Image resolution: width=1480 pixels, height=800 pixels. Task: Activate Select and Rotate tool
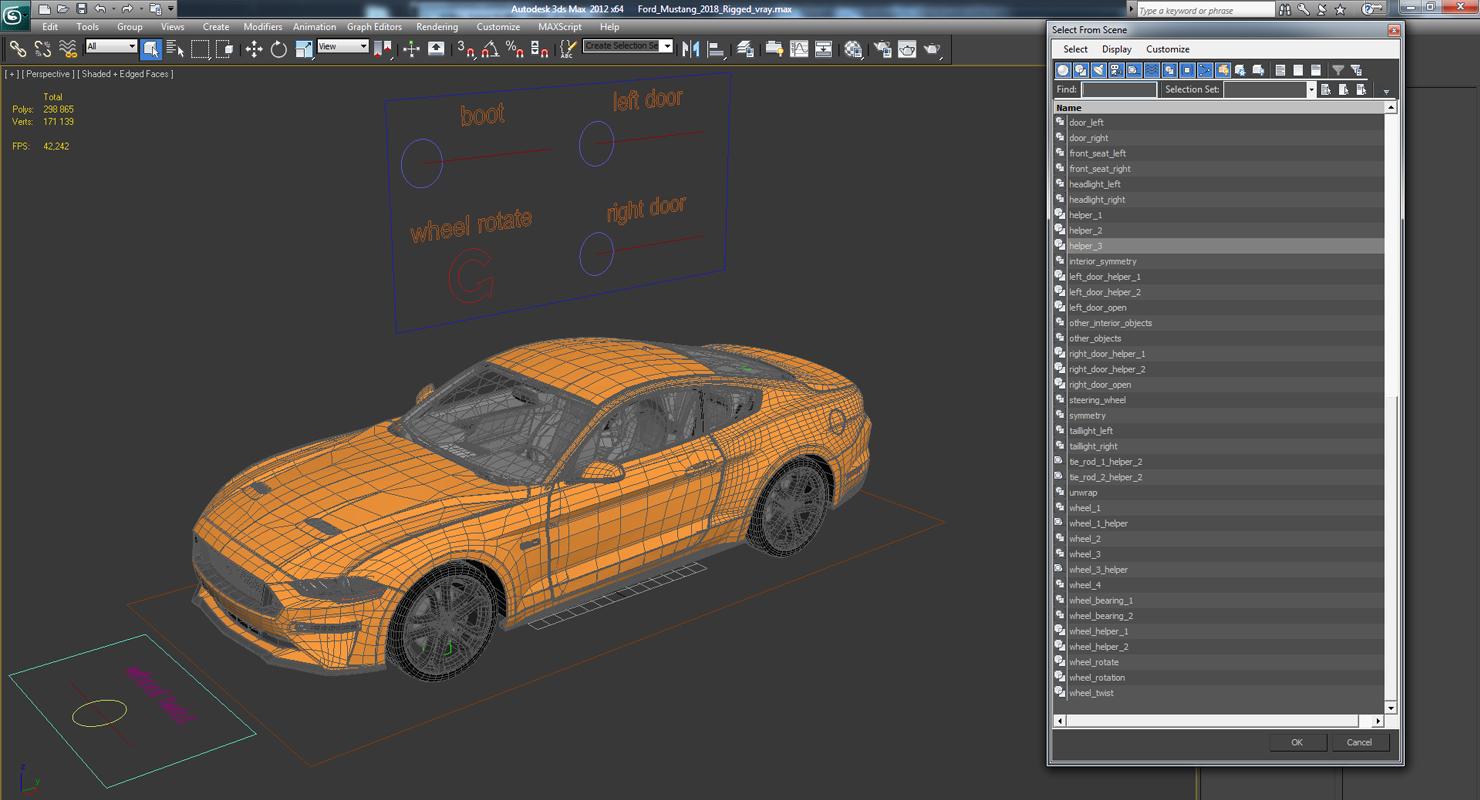279,49
